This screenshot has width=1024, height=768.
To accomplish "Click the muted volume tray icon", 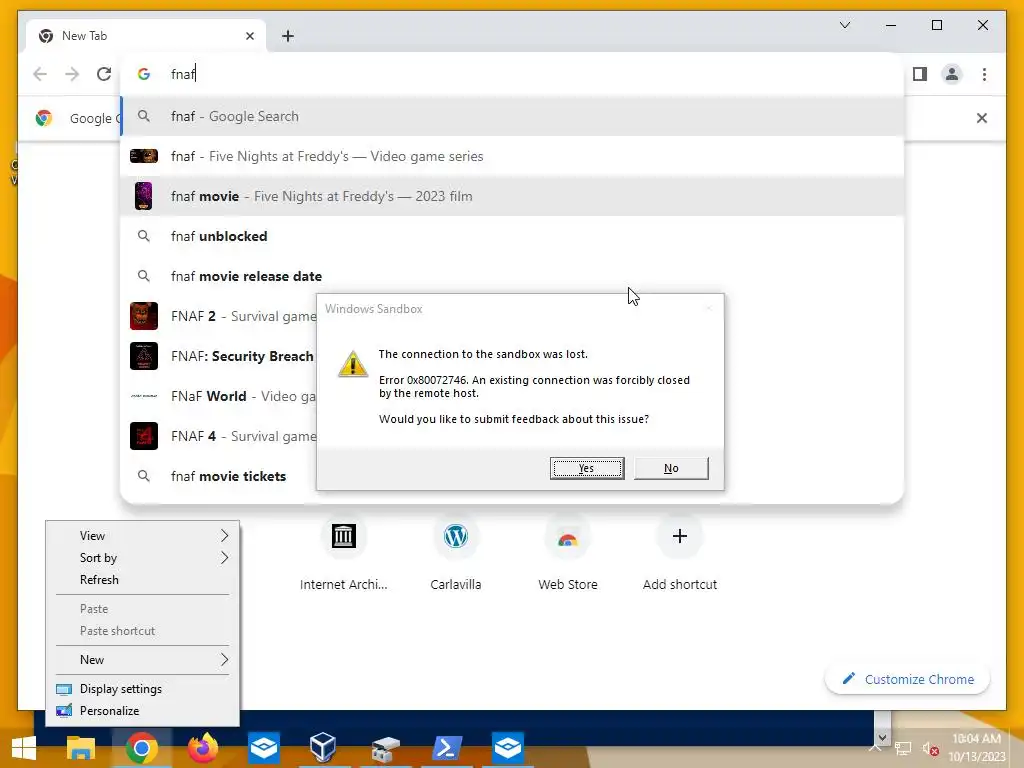I will (931, 748).
